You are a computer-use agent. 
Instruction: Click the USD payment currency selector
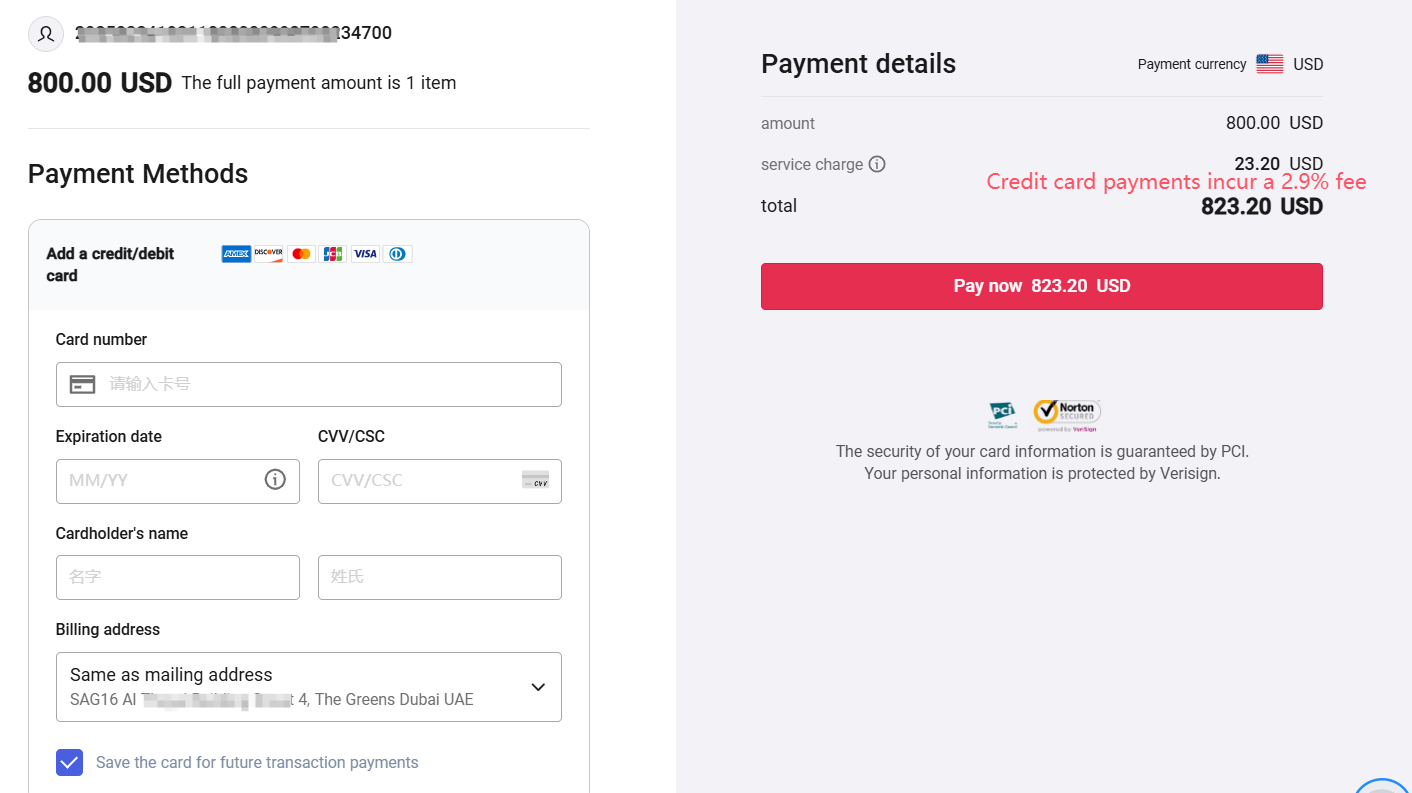1290,64
